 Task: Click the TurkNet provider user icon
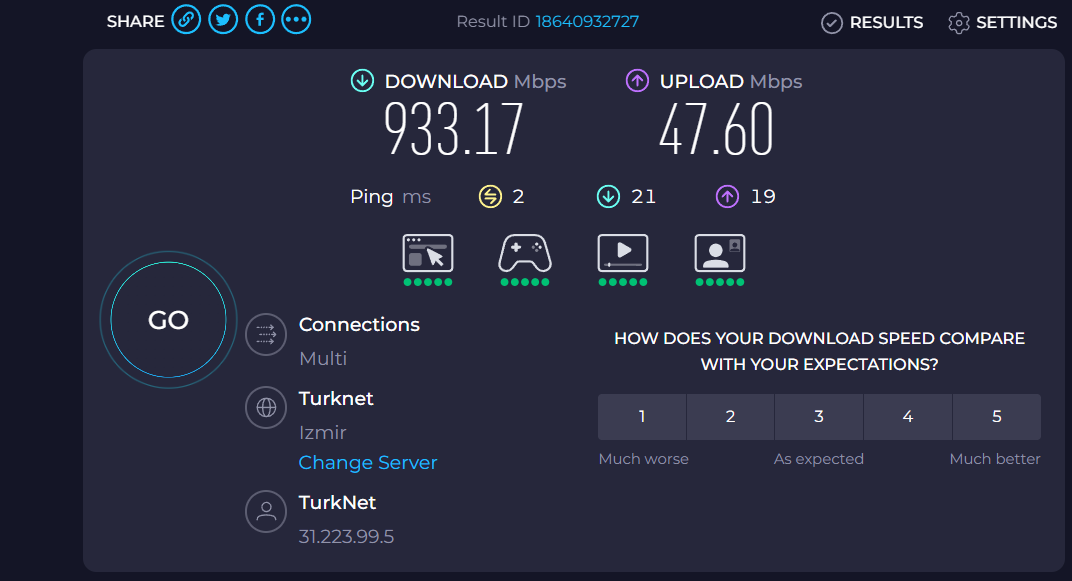click(x=266, y=511)
